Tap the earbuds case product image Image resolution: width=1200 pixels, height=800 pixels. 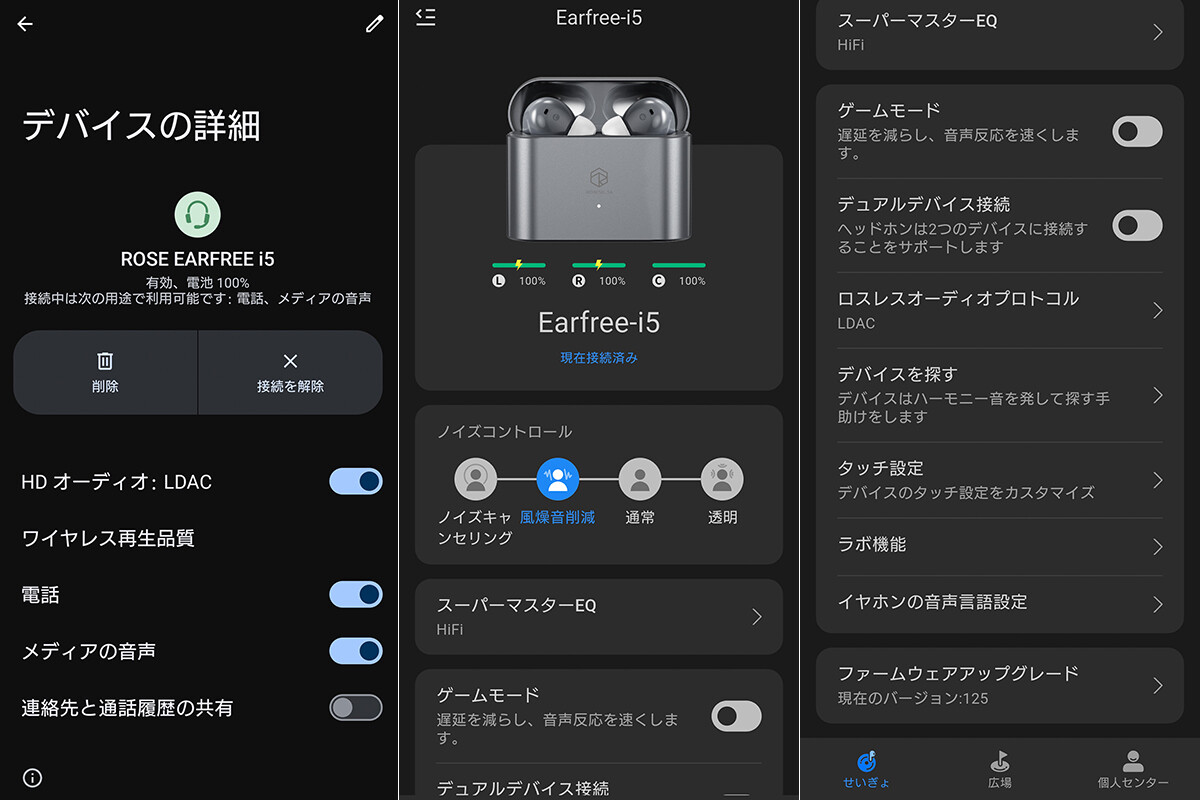598,159
